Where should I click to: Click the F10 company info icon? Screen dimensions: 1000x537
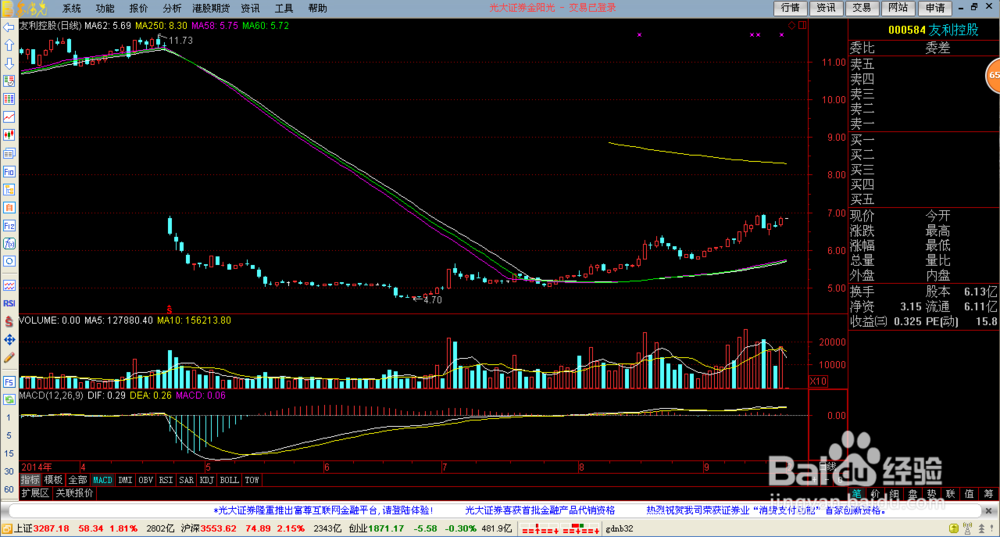point(9,172)
